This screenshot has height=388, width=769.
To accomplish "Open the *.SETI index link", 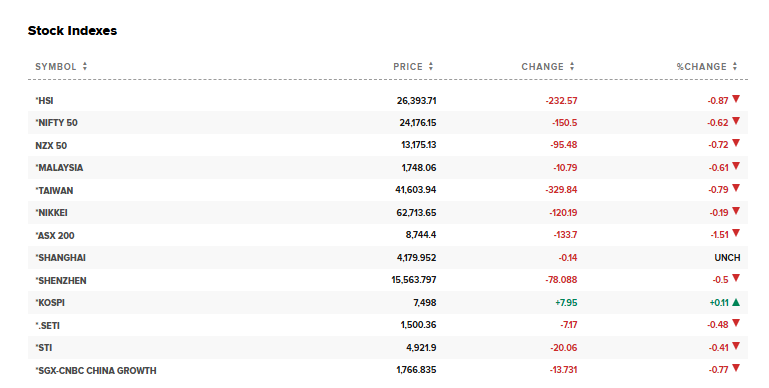I will 48,325.
